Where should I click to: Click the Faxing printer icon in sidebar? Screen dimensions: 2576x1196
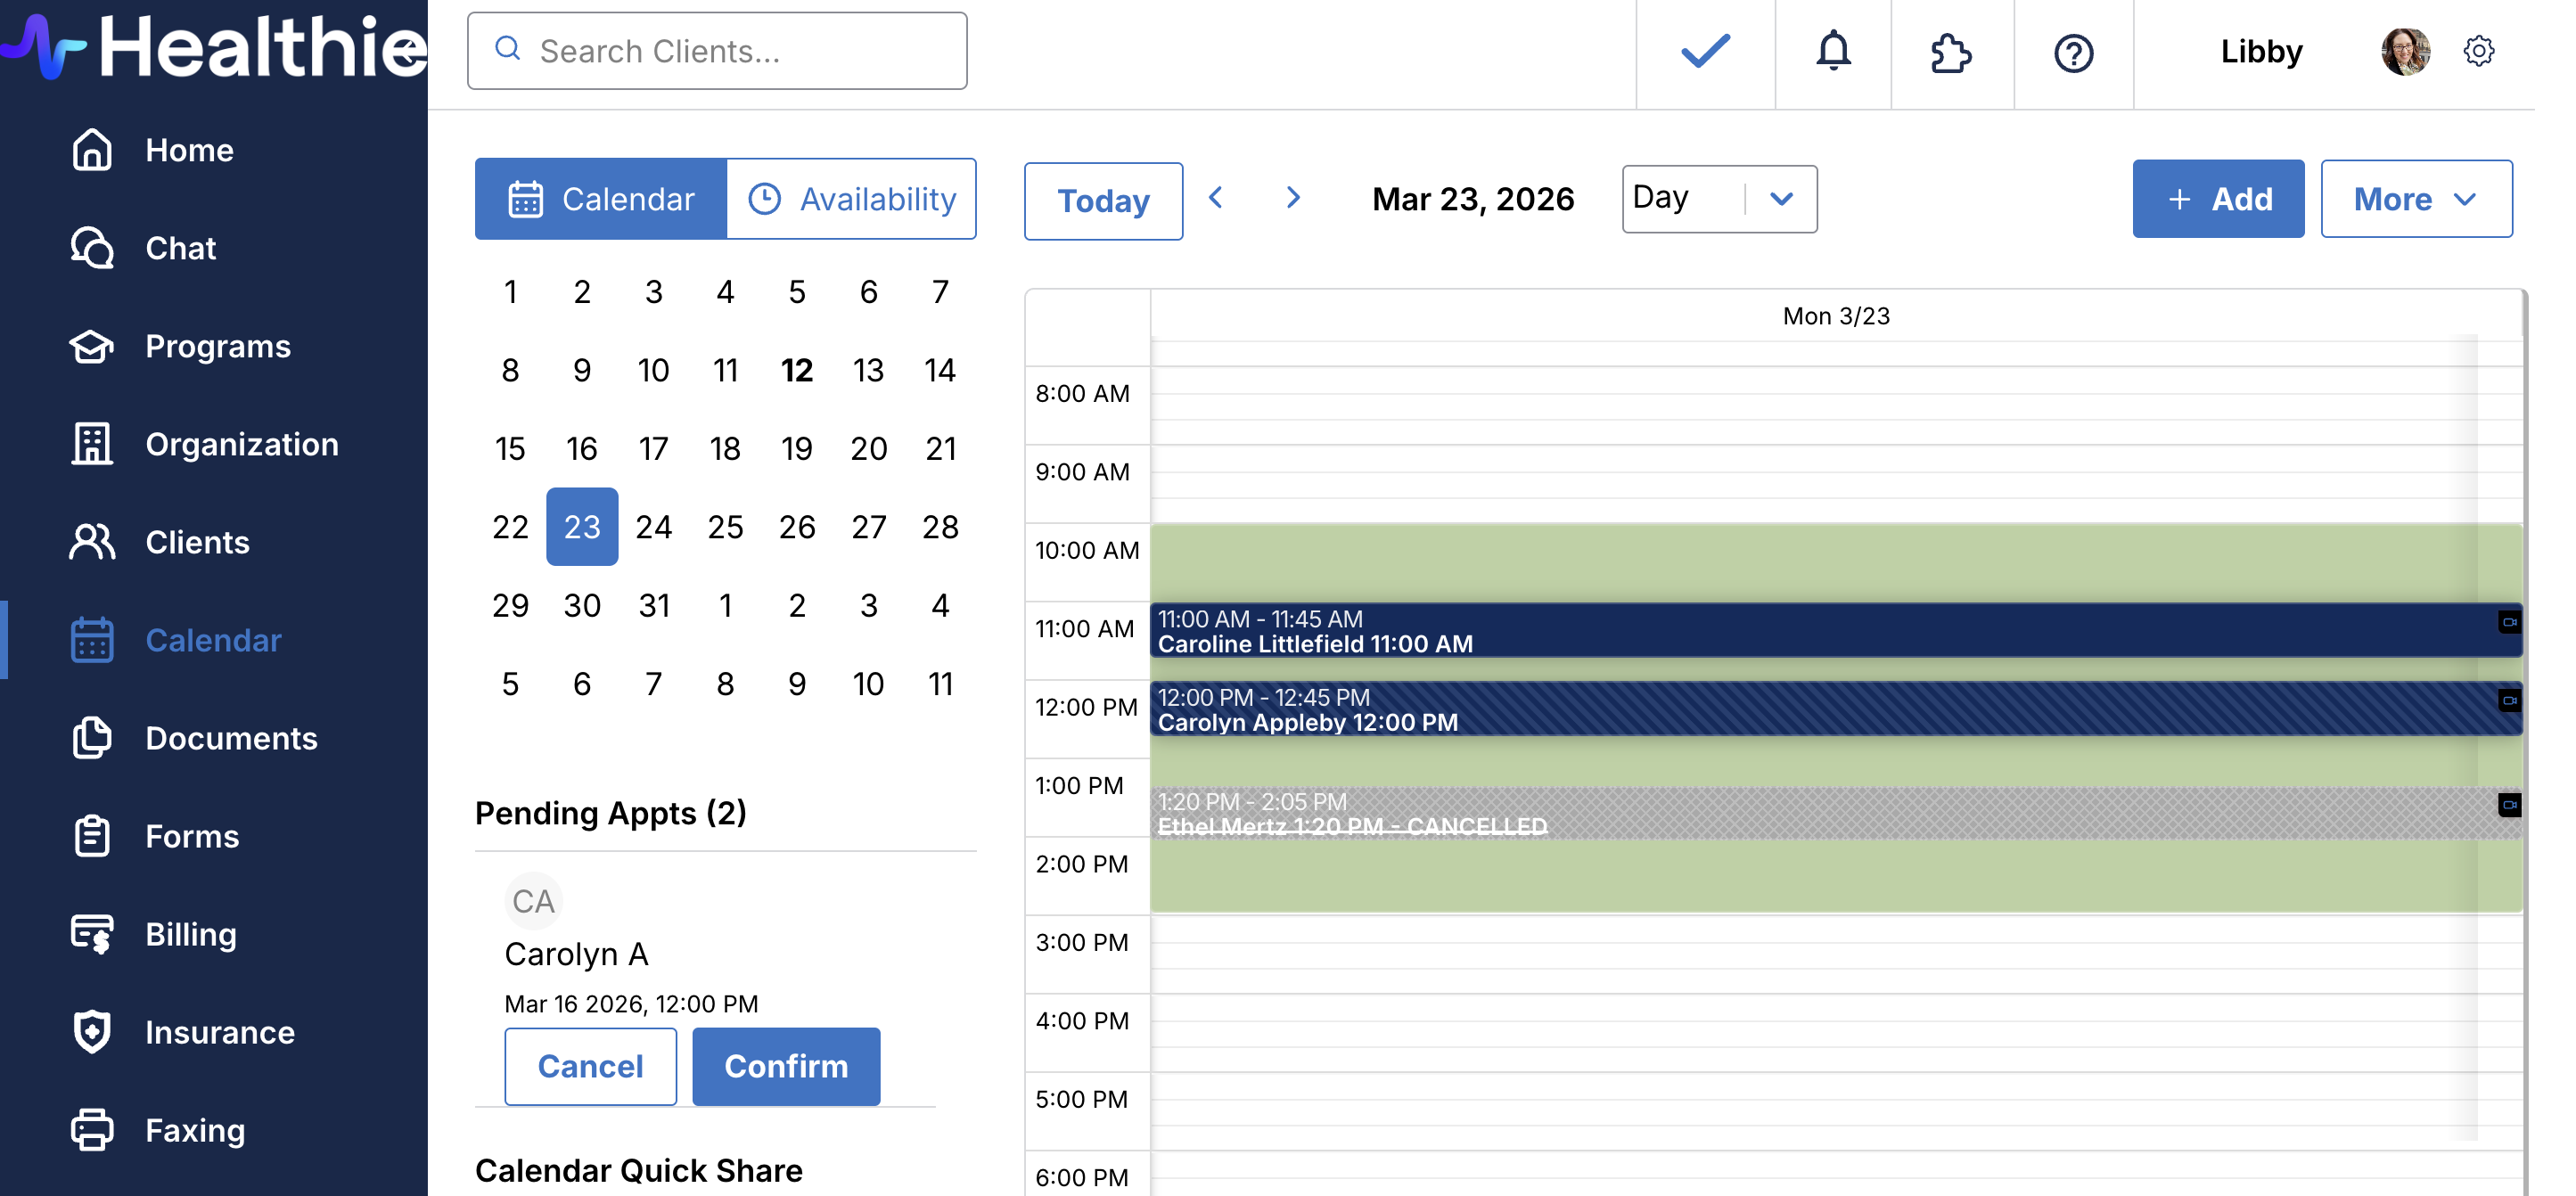click(92, 1130)
